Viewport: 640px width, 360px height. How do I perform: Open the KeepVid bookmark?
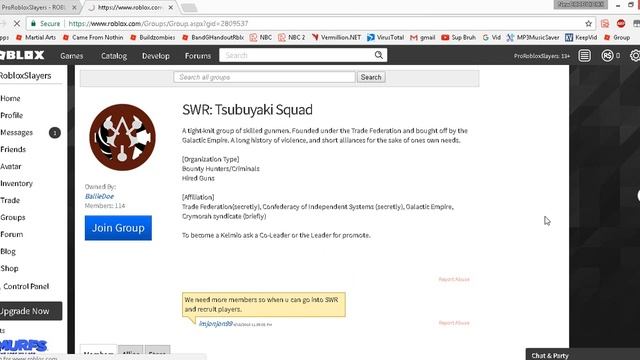click(x=581, y=37)
